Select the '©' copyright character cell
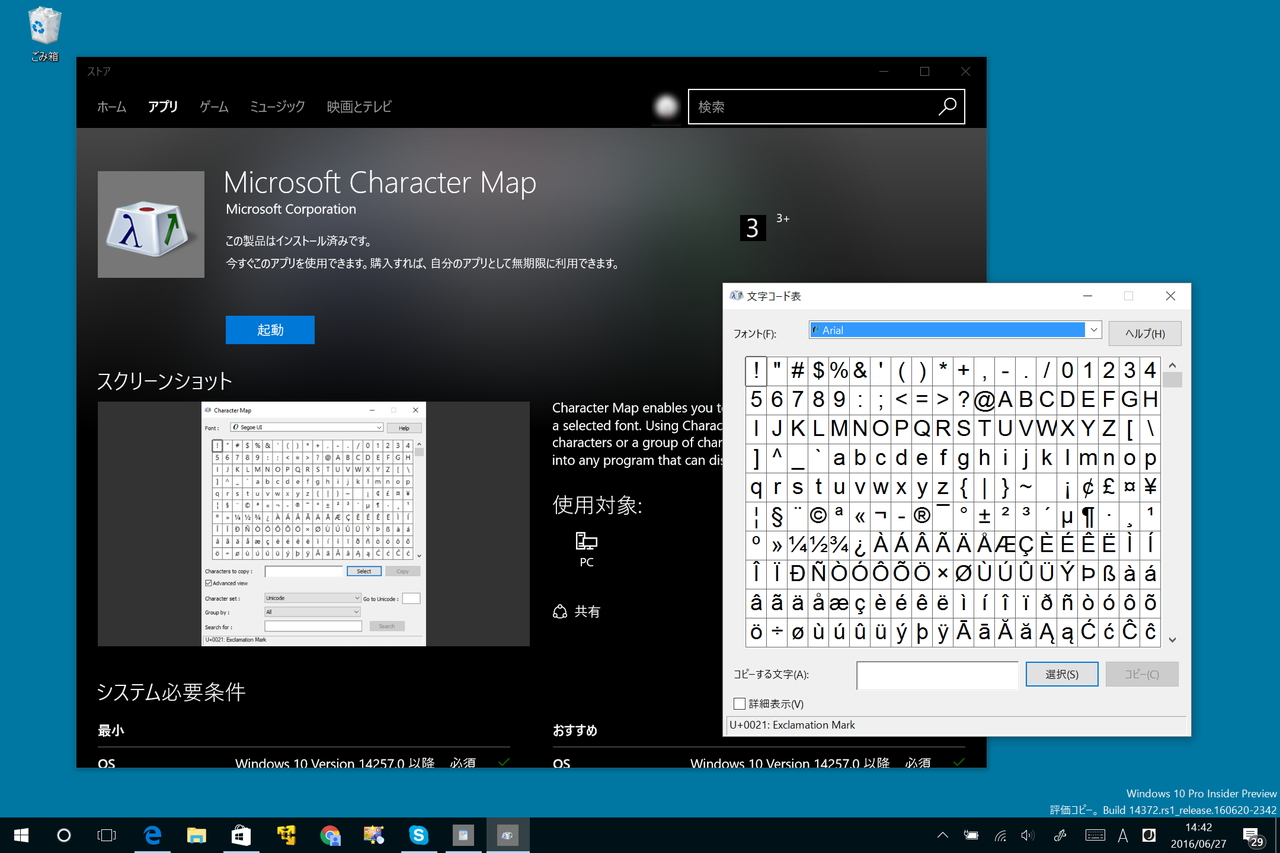 point(818,516)
